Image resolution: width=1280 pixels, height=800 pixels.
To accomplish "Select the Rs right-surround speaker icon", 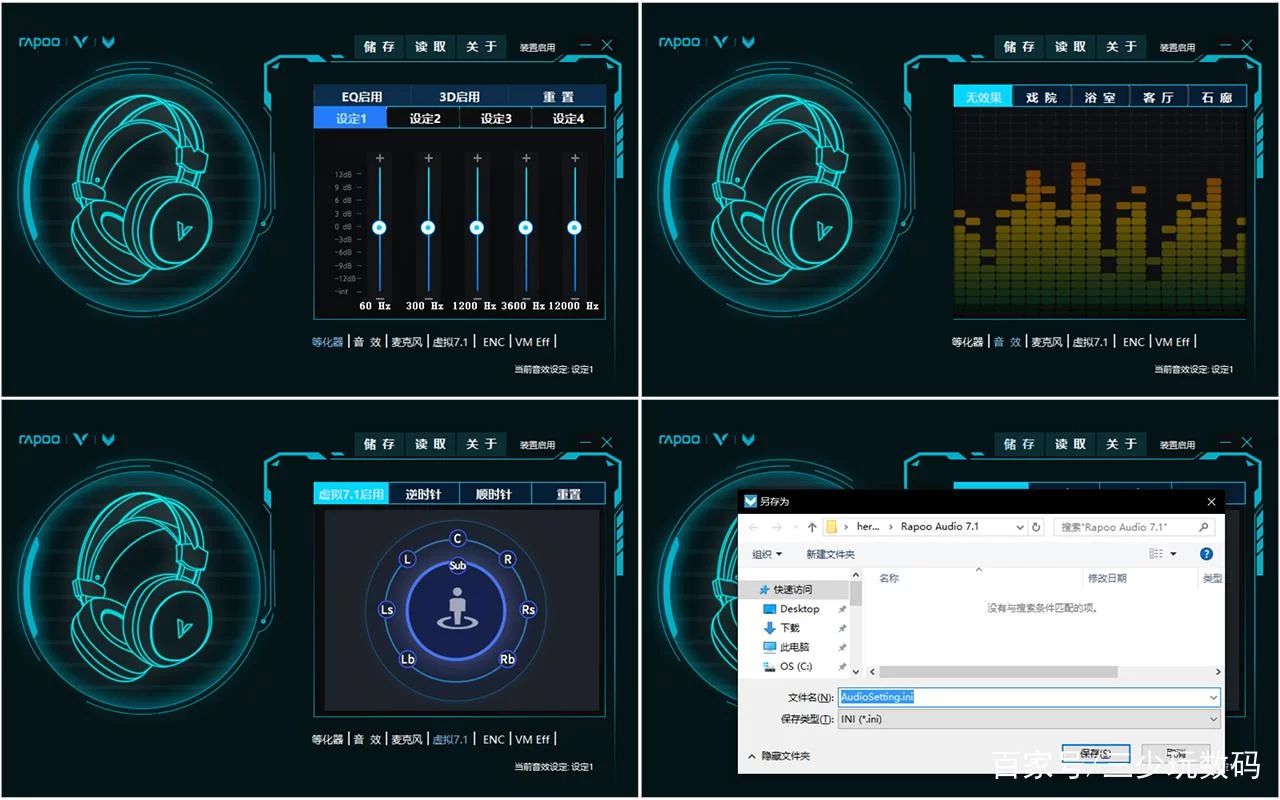I will click(529, 609).
